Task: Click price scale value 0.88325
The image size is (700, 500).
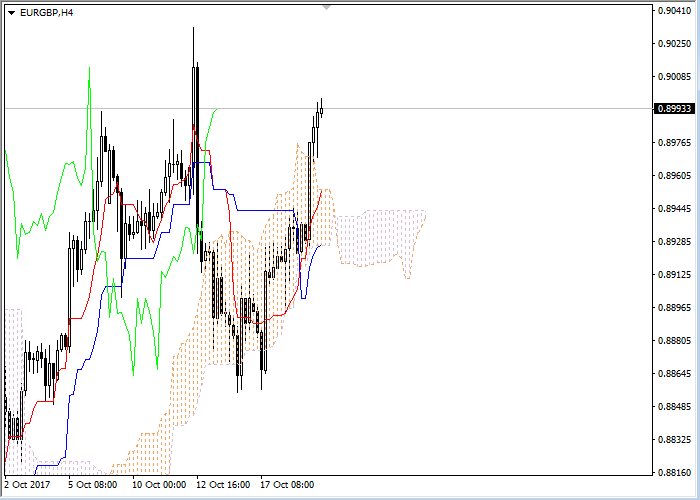Action: [675, 439]
